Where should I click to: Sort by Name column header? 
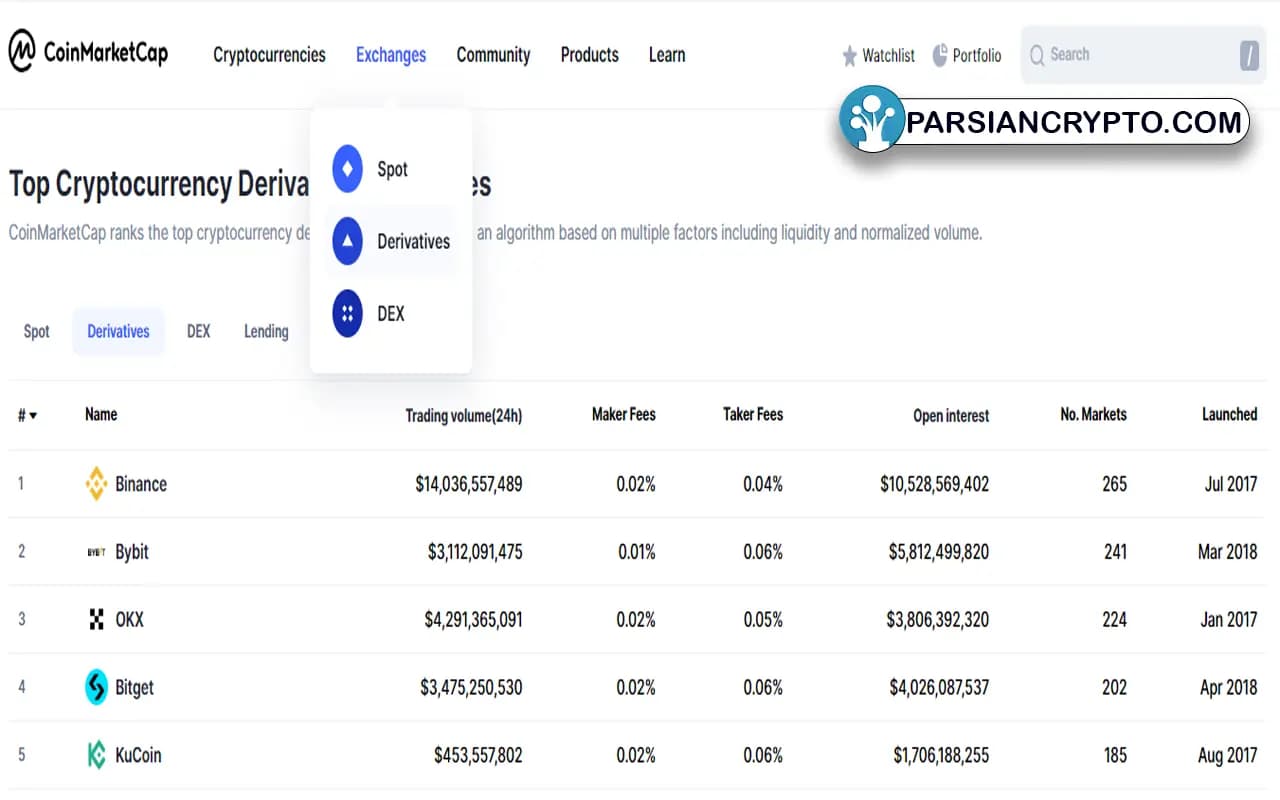click(x=101, y=414)
